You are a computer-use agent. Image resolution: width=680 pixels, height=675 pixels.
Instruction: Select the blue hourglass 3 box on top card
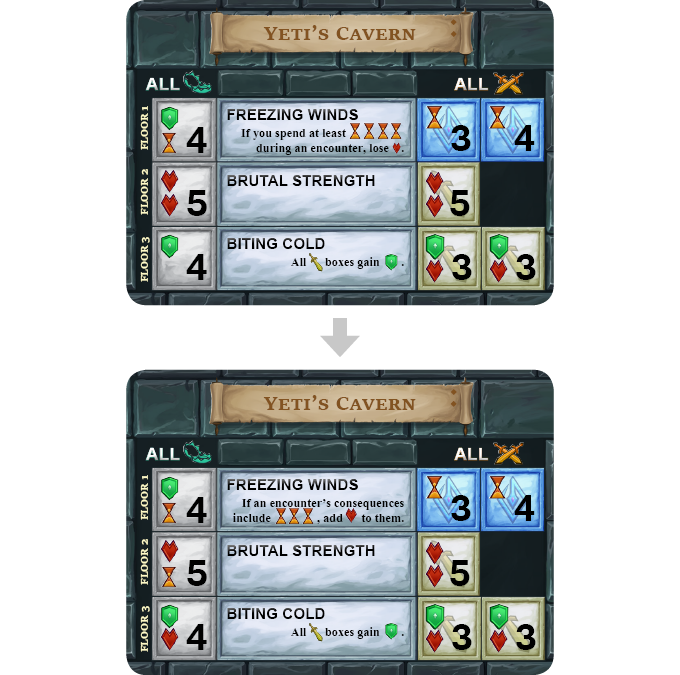point(448,130)
